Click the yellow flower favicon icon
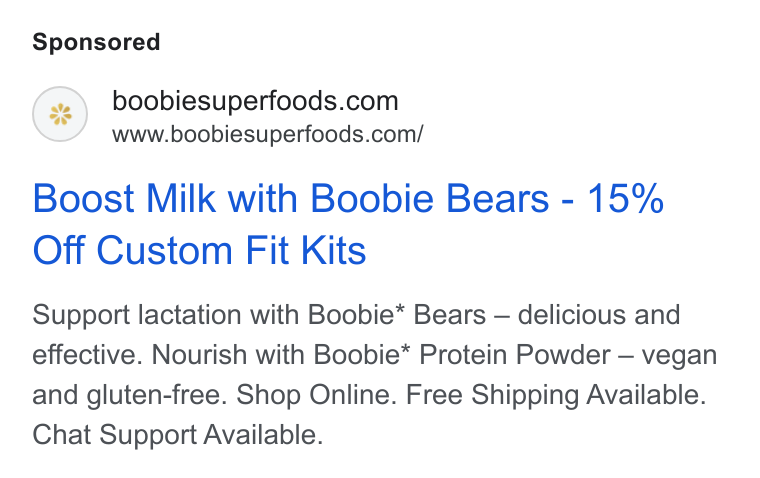 click(x=60, y=114)
